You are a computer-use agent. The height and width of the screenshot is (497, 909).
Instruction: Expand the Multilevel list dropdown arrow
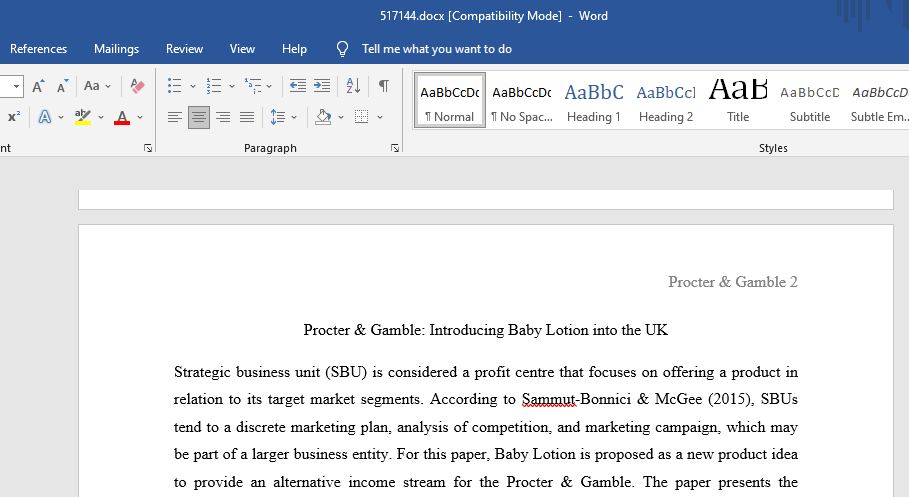[269, 86]
